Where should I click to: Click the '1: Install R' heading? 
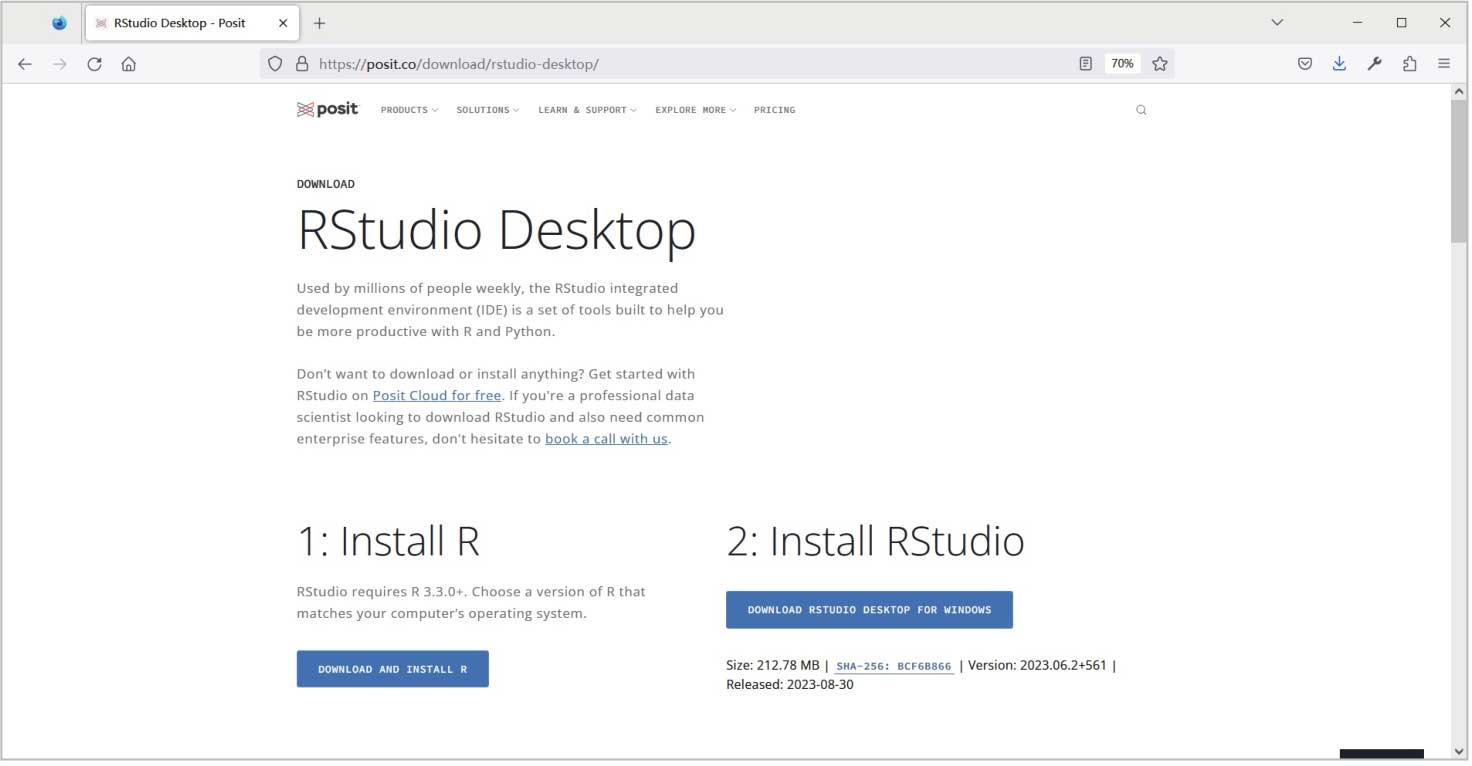point(388,541)
